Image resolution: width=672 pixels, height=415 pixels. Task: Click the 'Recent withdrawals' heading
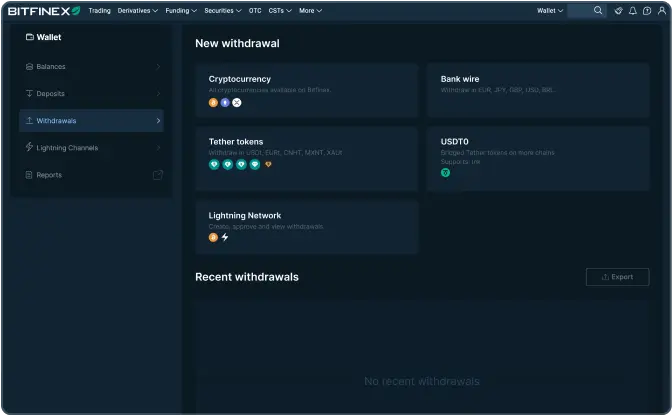point(247,277)
